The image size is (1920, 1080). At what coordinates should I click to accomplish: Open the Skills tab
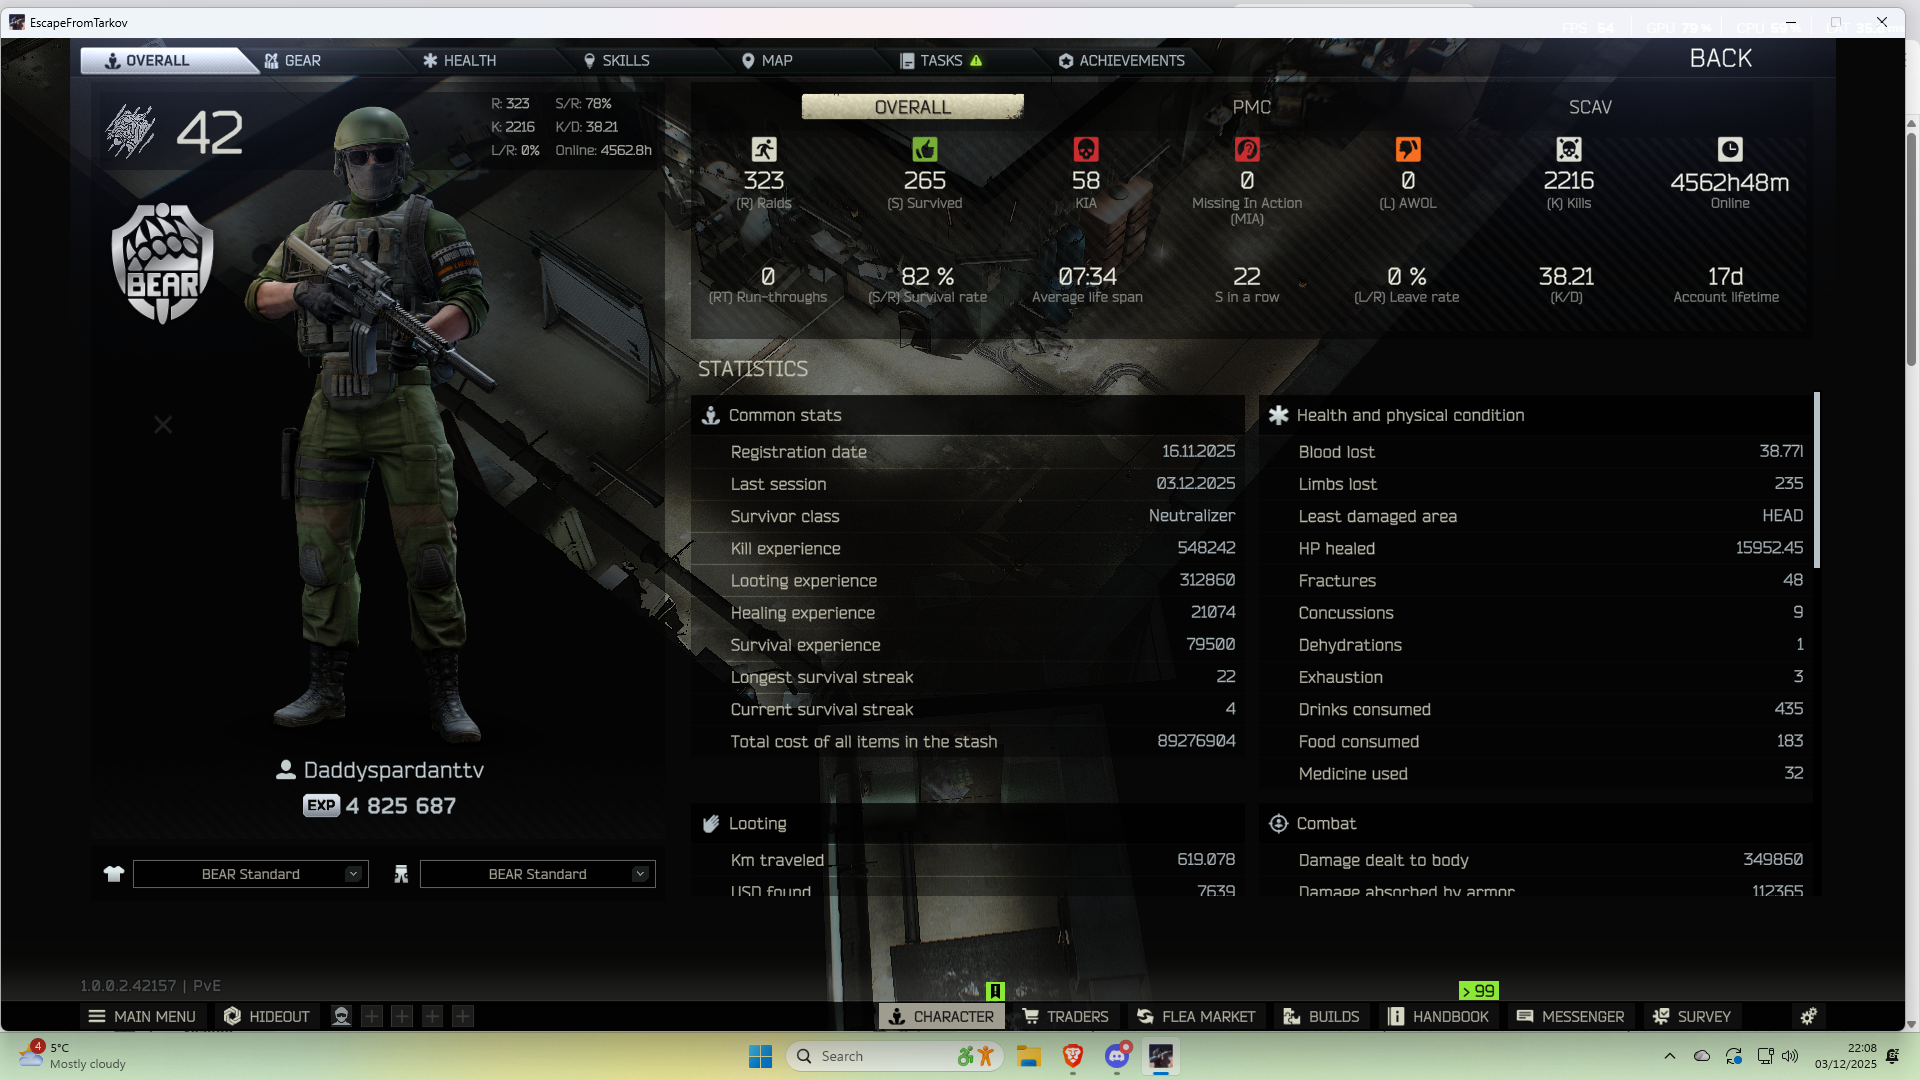616,61
